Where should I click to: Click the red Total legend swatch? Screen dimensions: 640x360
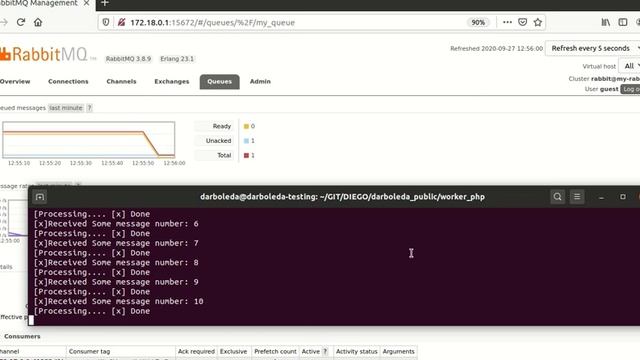click(246, 155)
